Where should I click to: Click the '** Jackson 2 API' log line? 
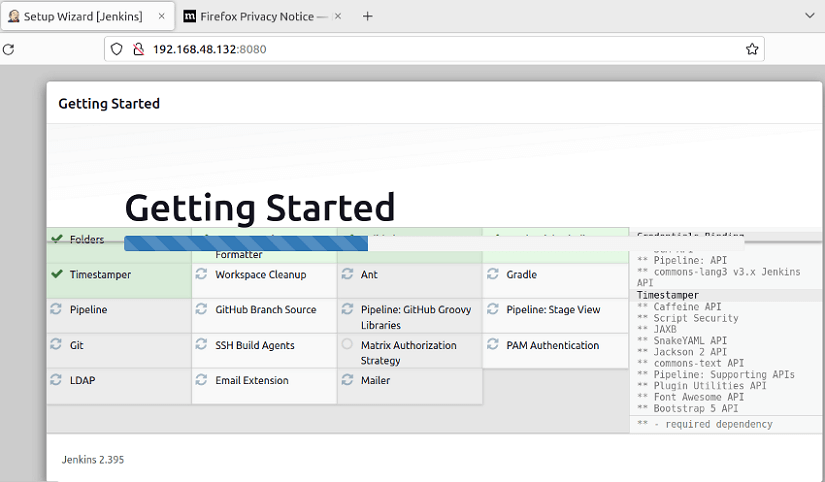(x=682, y=352)
